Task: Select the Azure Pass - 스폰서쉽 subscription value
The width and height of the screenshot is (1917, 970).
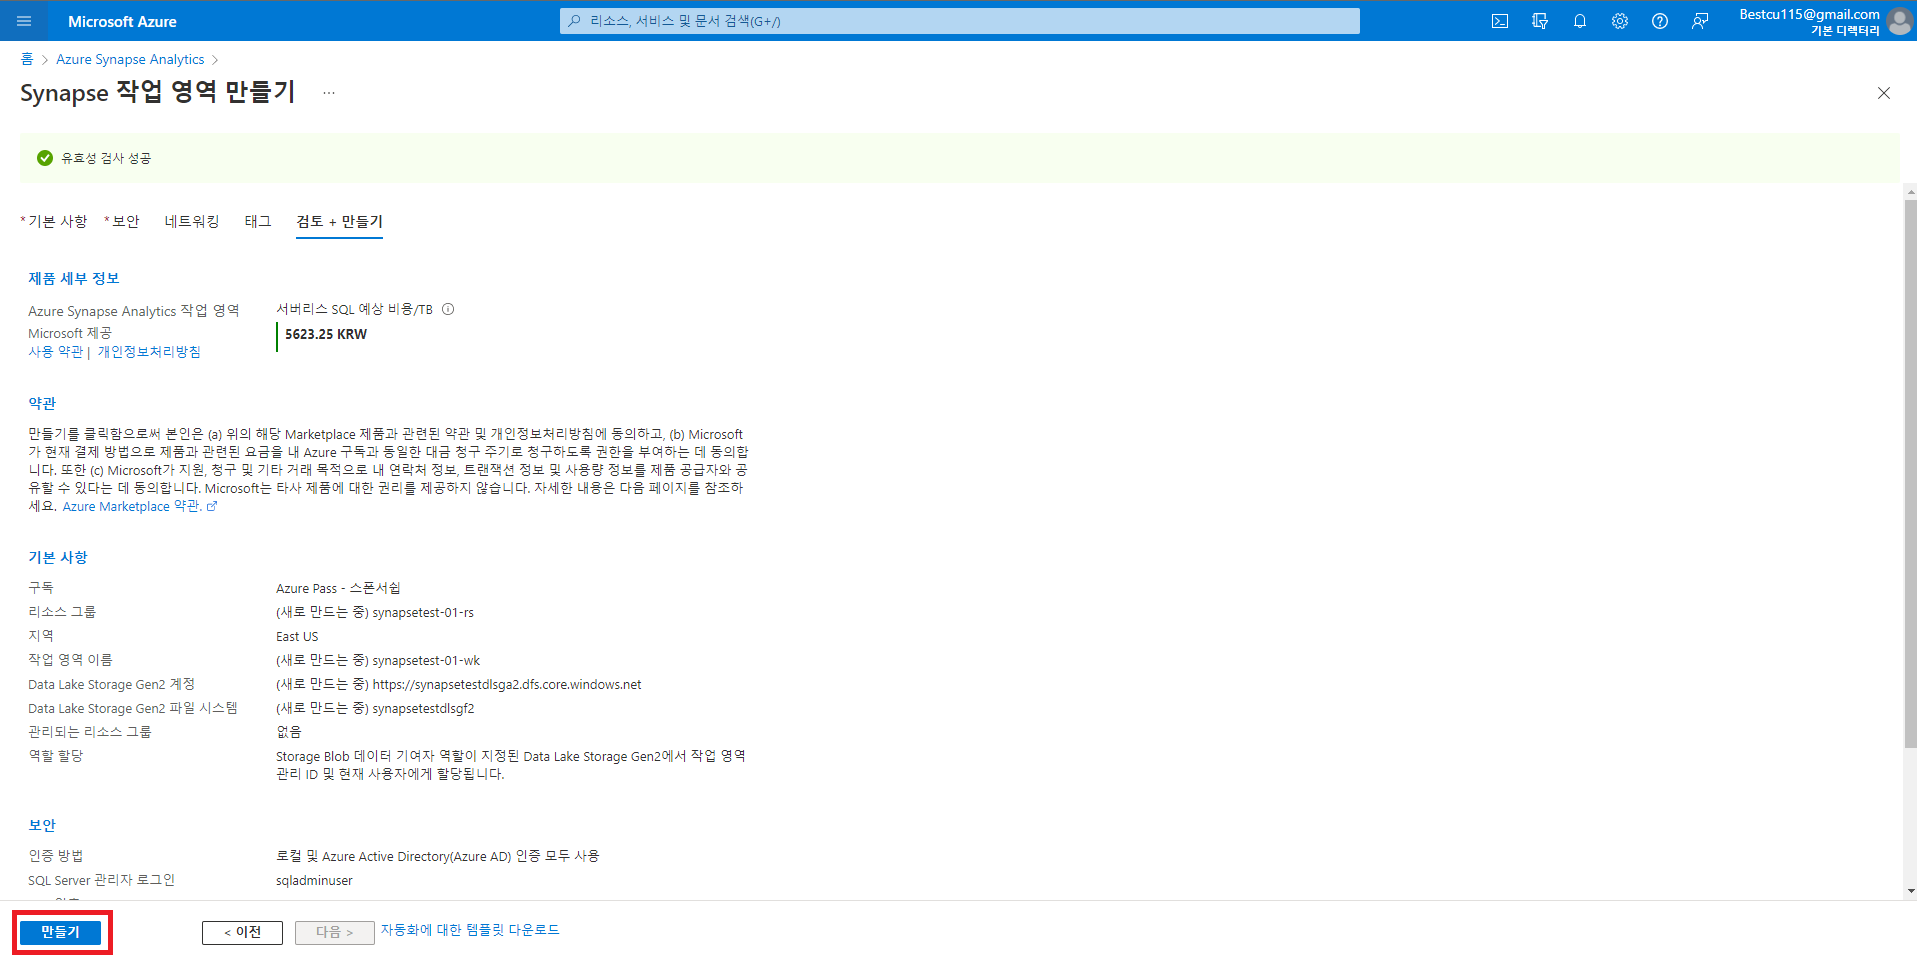Action: click(338, 588)
